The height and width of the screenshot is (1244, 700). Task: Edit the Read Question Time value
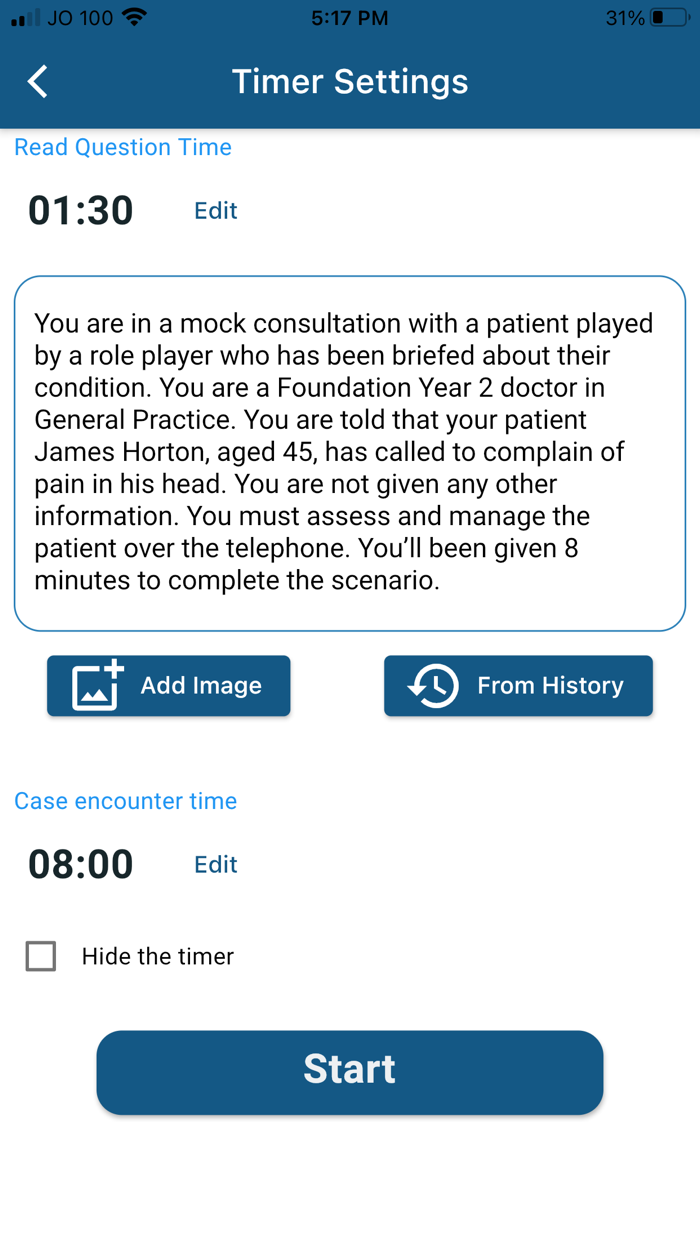[215, 211]
